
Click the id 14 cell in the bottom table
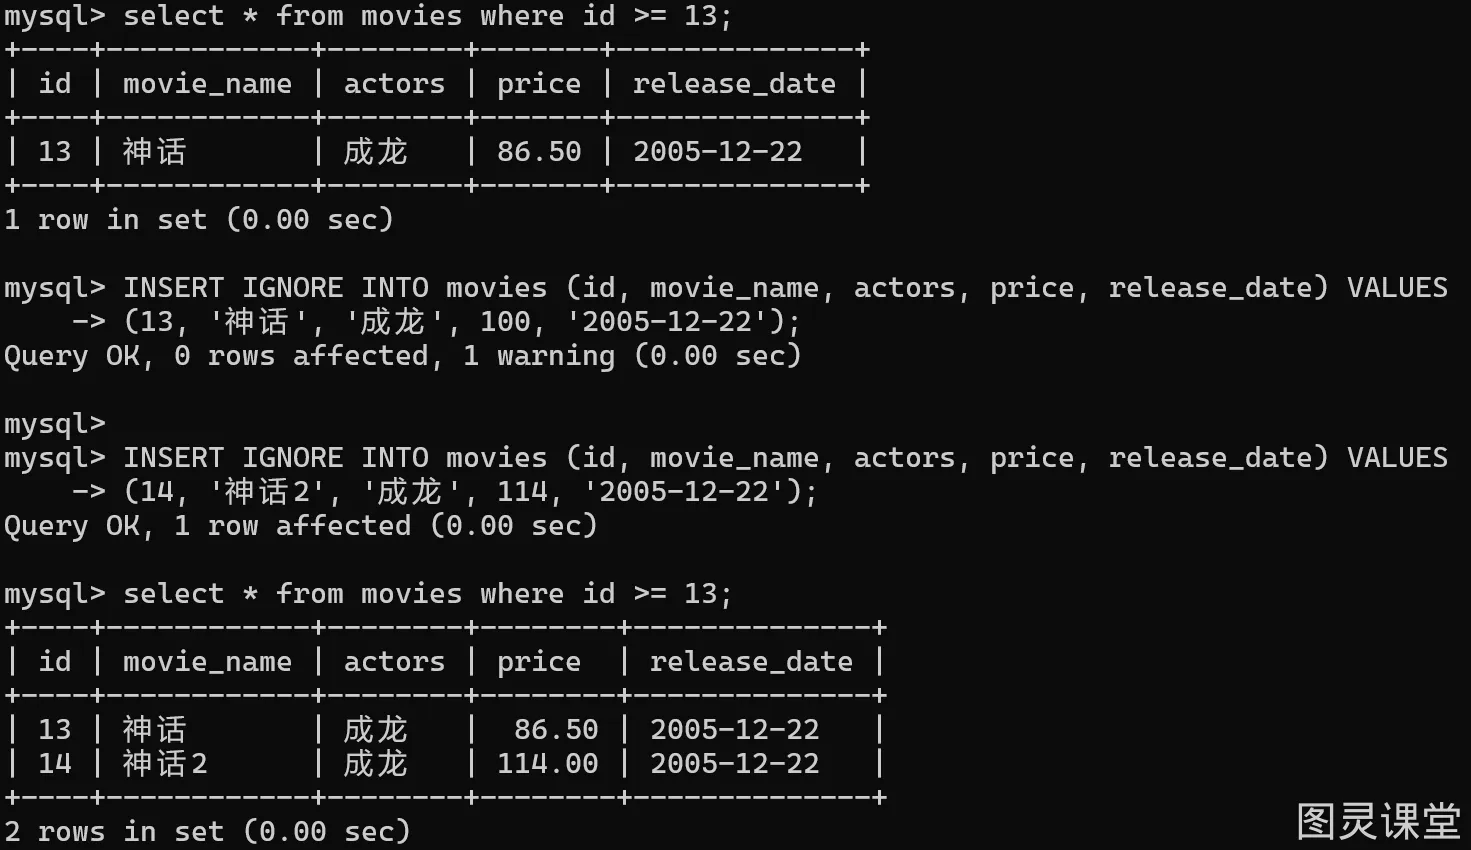[54, 764]
